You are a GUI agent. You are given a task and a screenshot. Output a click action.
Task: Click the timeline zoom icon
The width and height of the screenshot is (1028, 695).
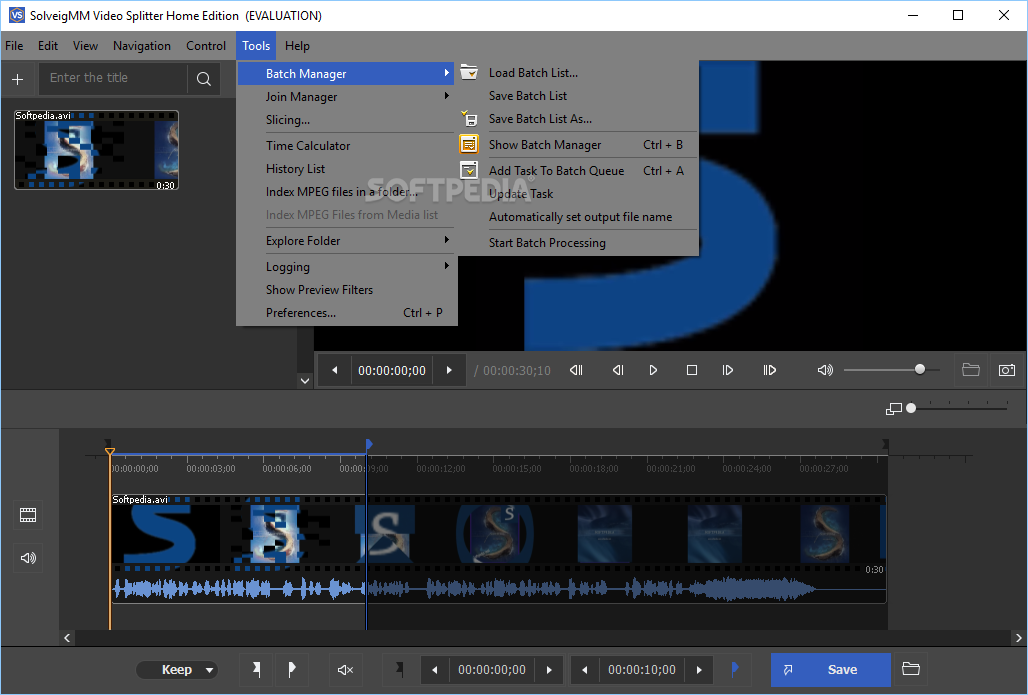894,408
